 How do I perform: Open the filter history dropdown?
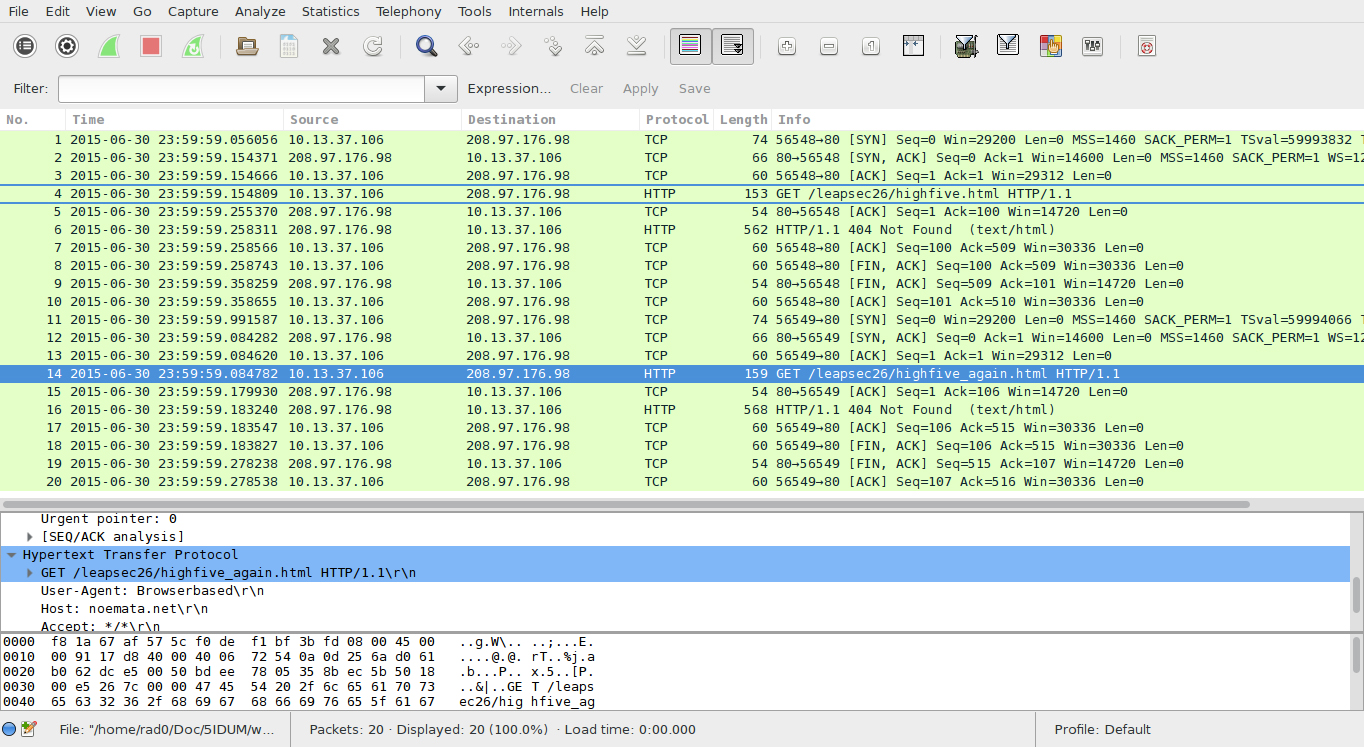coord(441,89)
